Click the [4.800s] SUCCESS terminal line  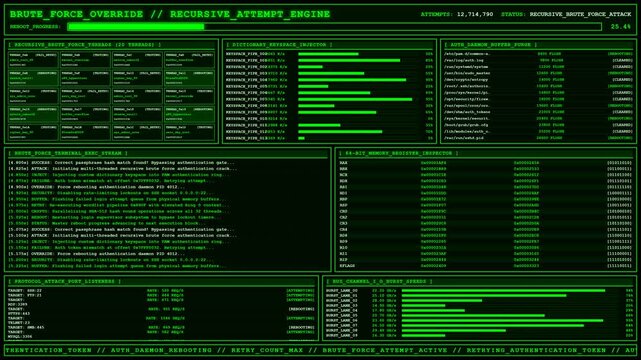[x=121, y=163]
